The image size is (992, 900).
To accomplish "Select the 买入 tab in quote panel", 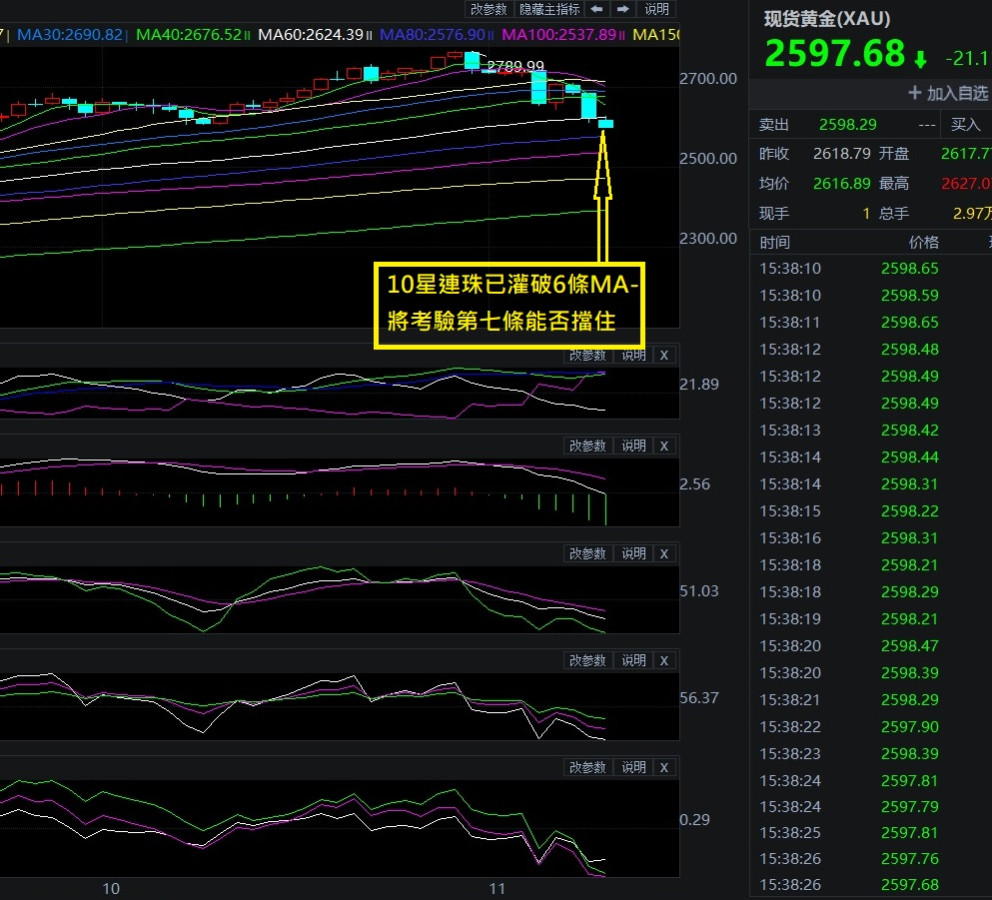I will (965, 125).
